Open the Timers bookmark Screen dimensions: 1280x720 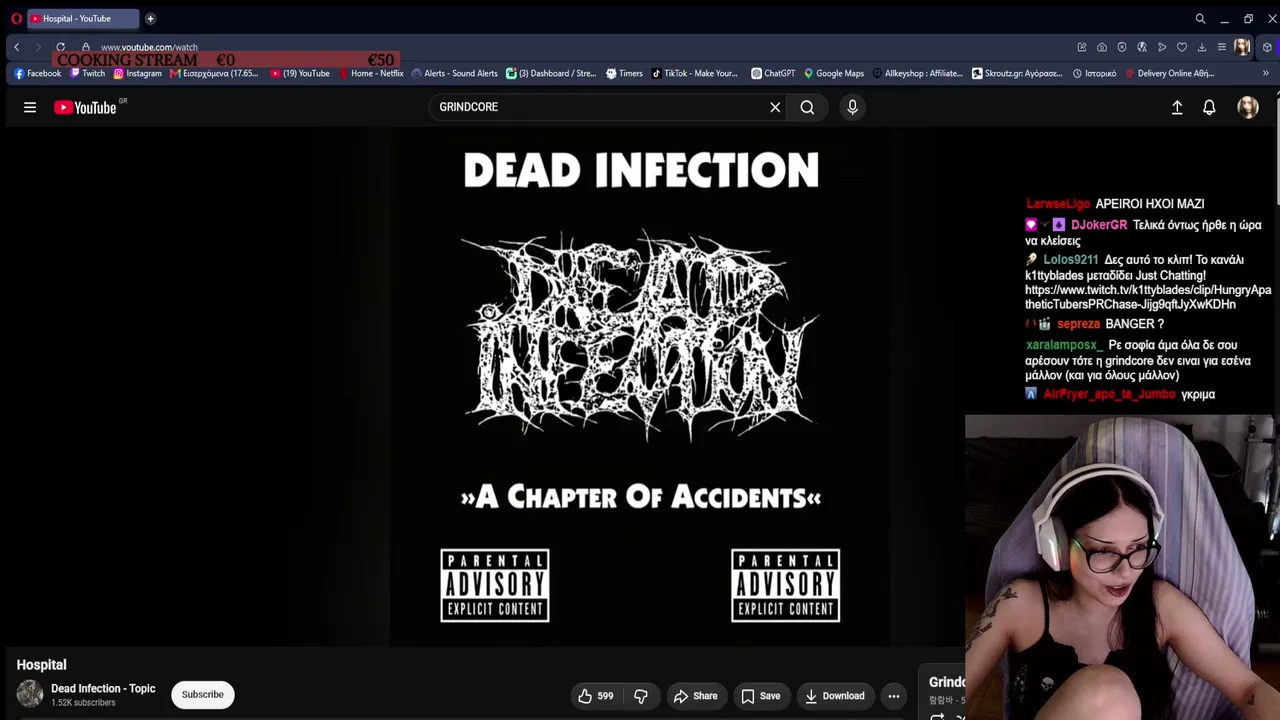pos(624,73)
